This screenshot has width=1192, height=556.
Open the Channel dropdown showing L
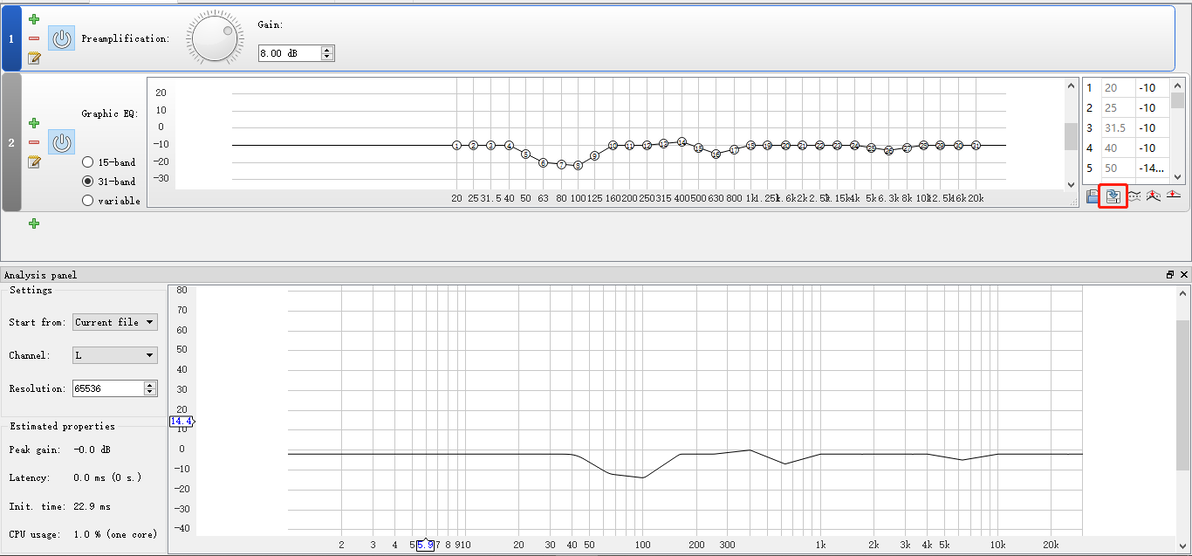pyautogui.click(x=115, y=354)
